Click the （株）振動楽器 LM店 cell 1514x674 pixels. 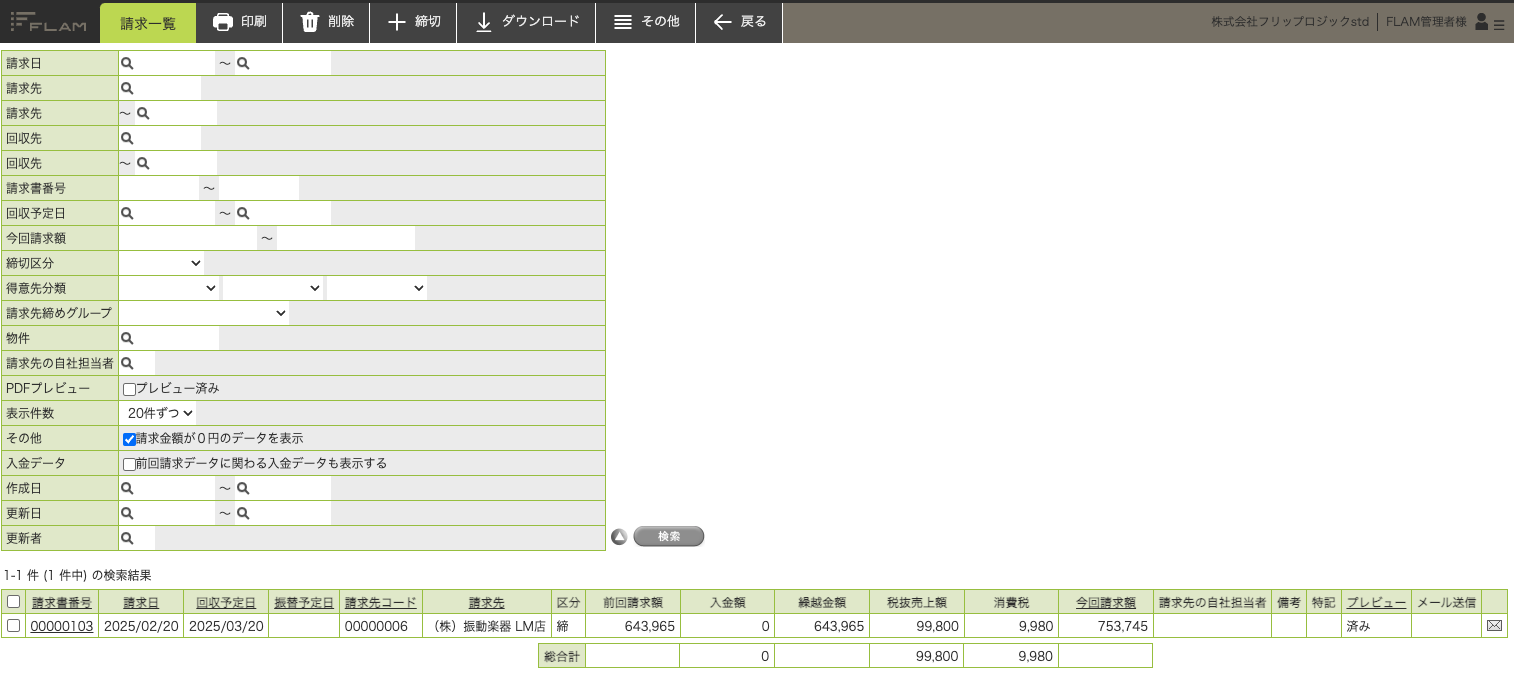tap(487, 626)
